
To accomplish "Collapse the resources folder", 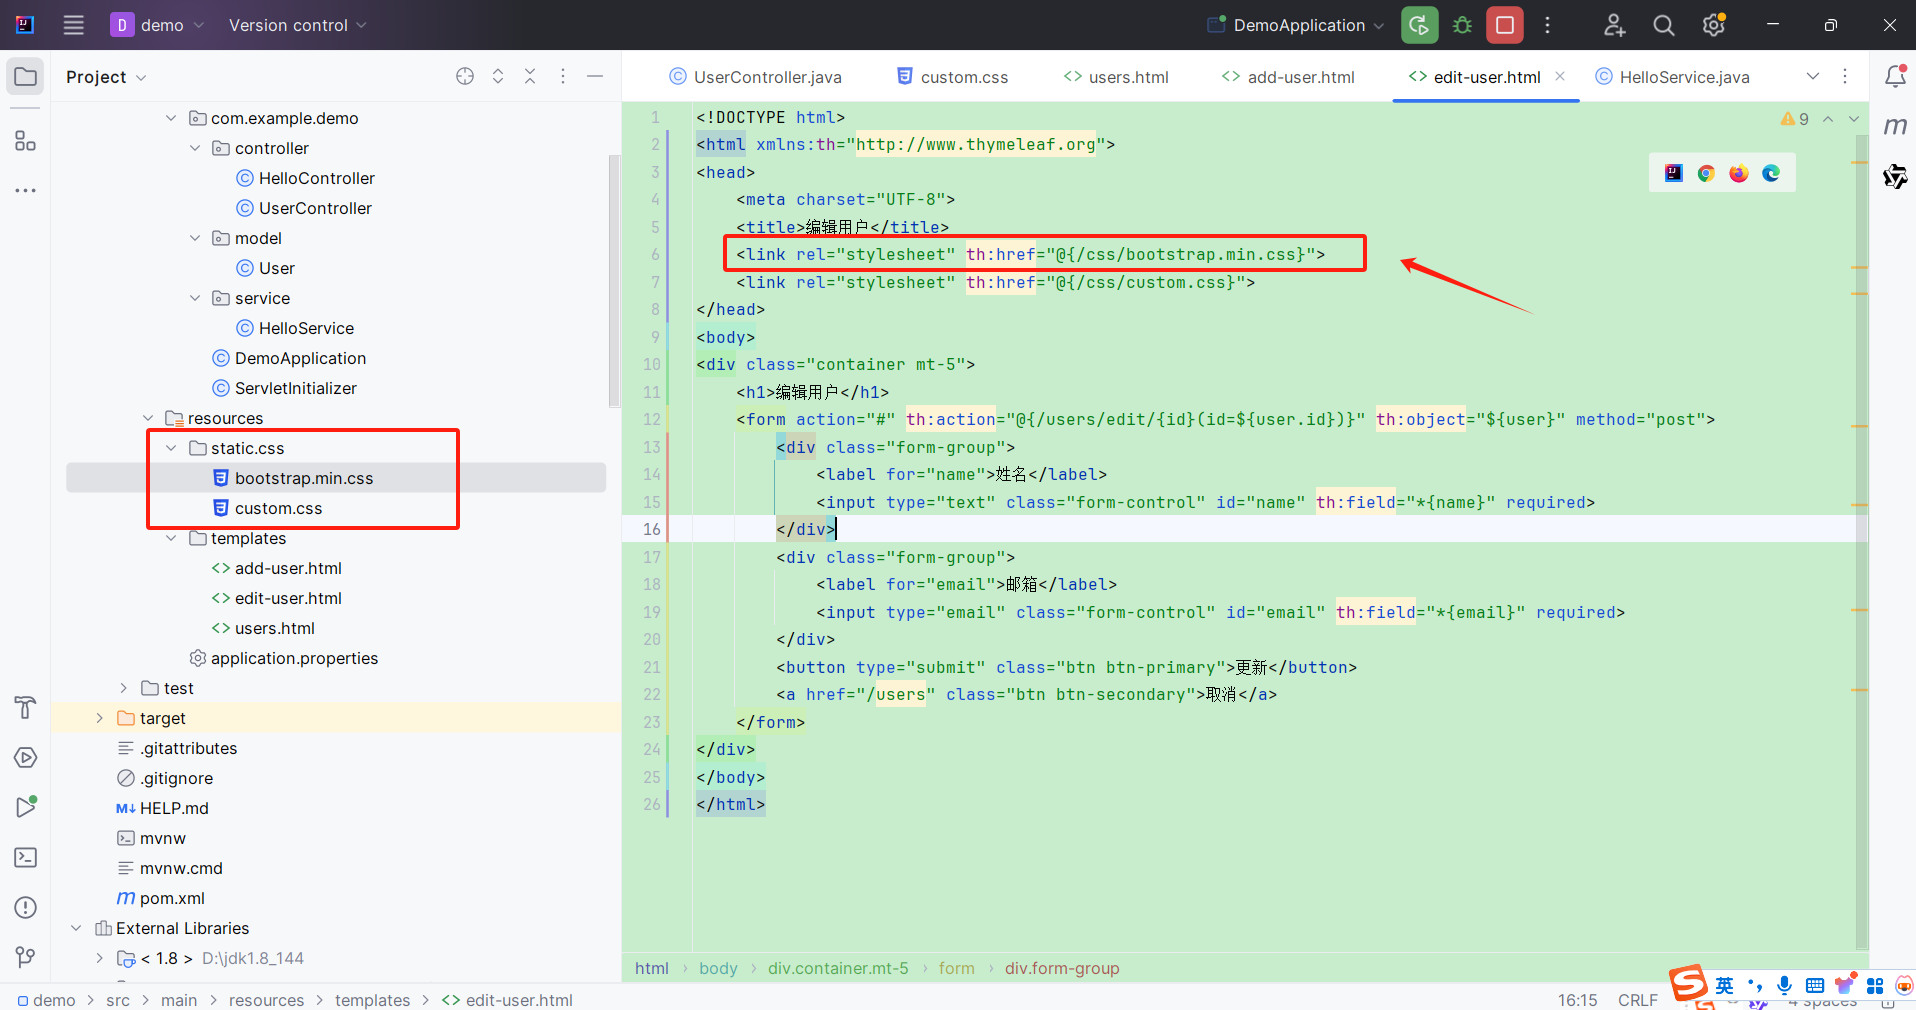I will coord(148,418).
